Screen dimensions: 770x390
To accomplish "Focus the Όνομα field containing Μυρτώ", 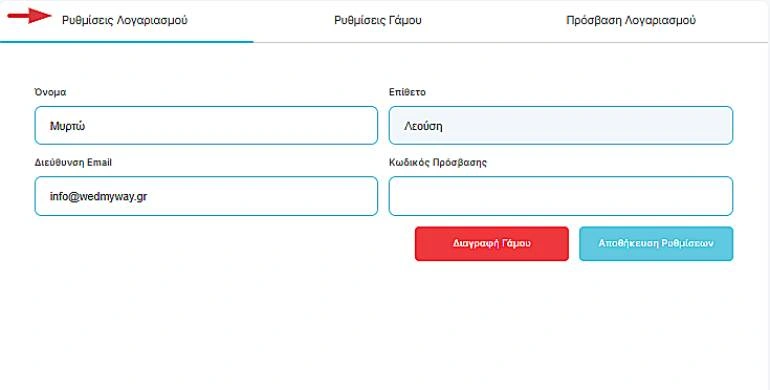I will (x=206, y=126).
